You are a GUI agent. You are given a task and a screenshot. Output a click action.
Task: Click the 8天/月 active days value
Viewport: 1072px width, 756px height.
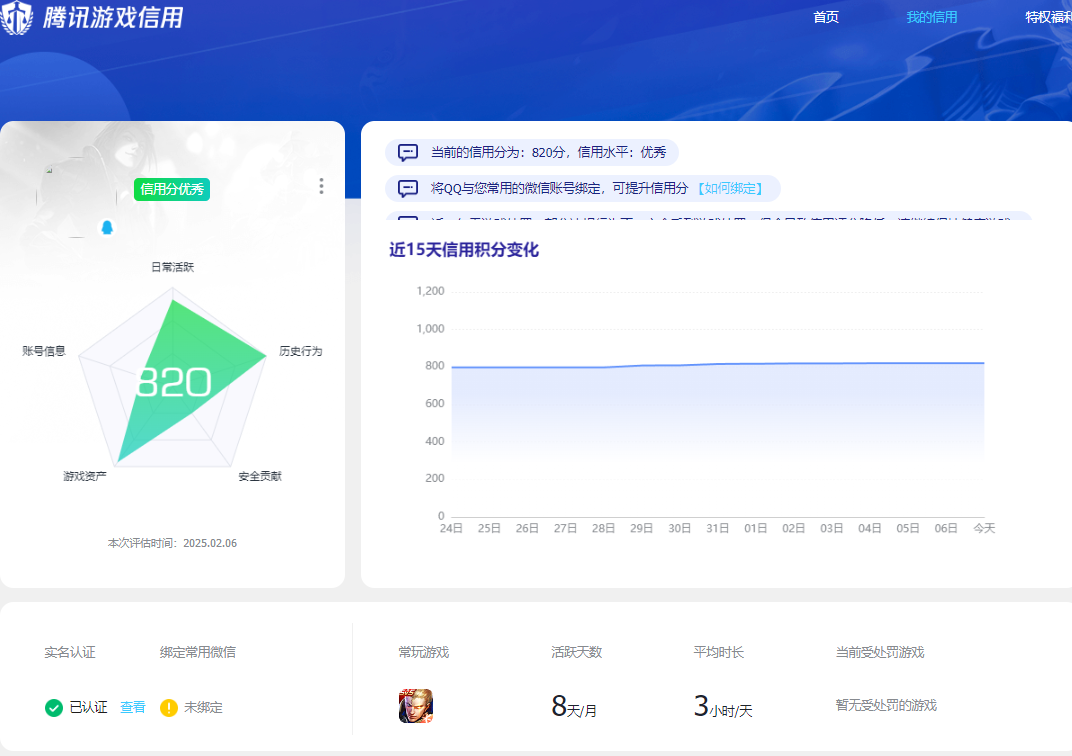coord(574,706)
